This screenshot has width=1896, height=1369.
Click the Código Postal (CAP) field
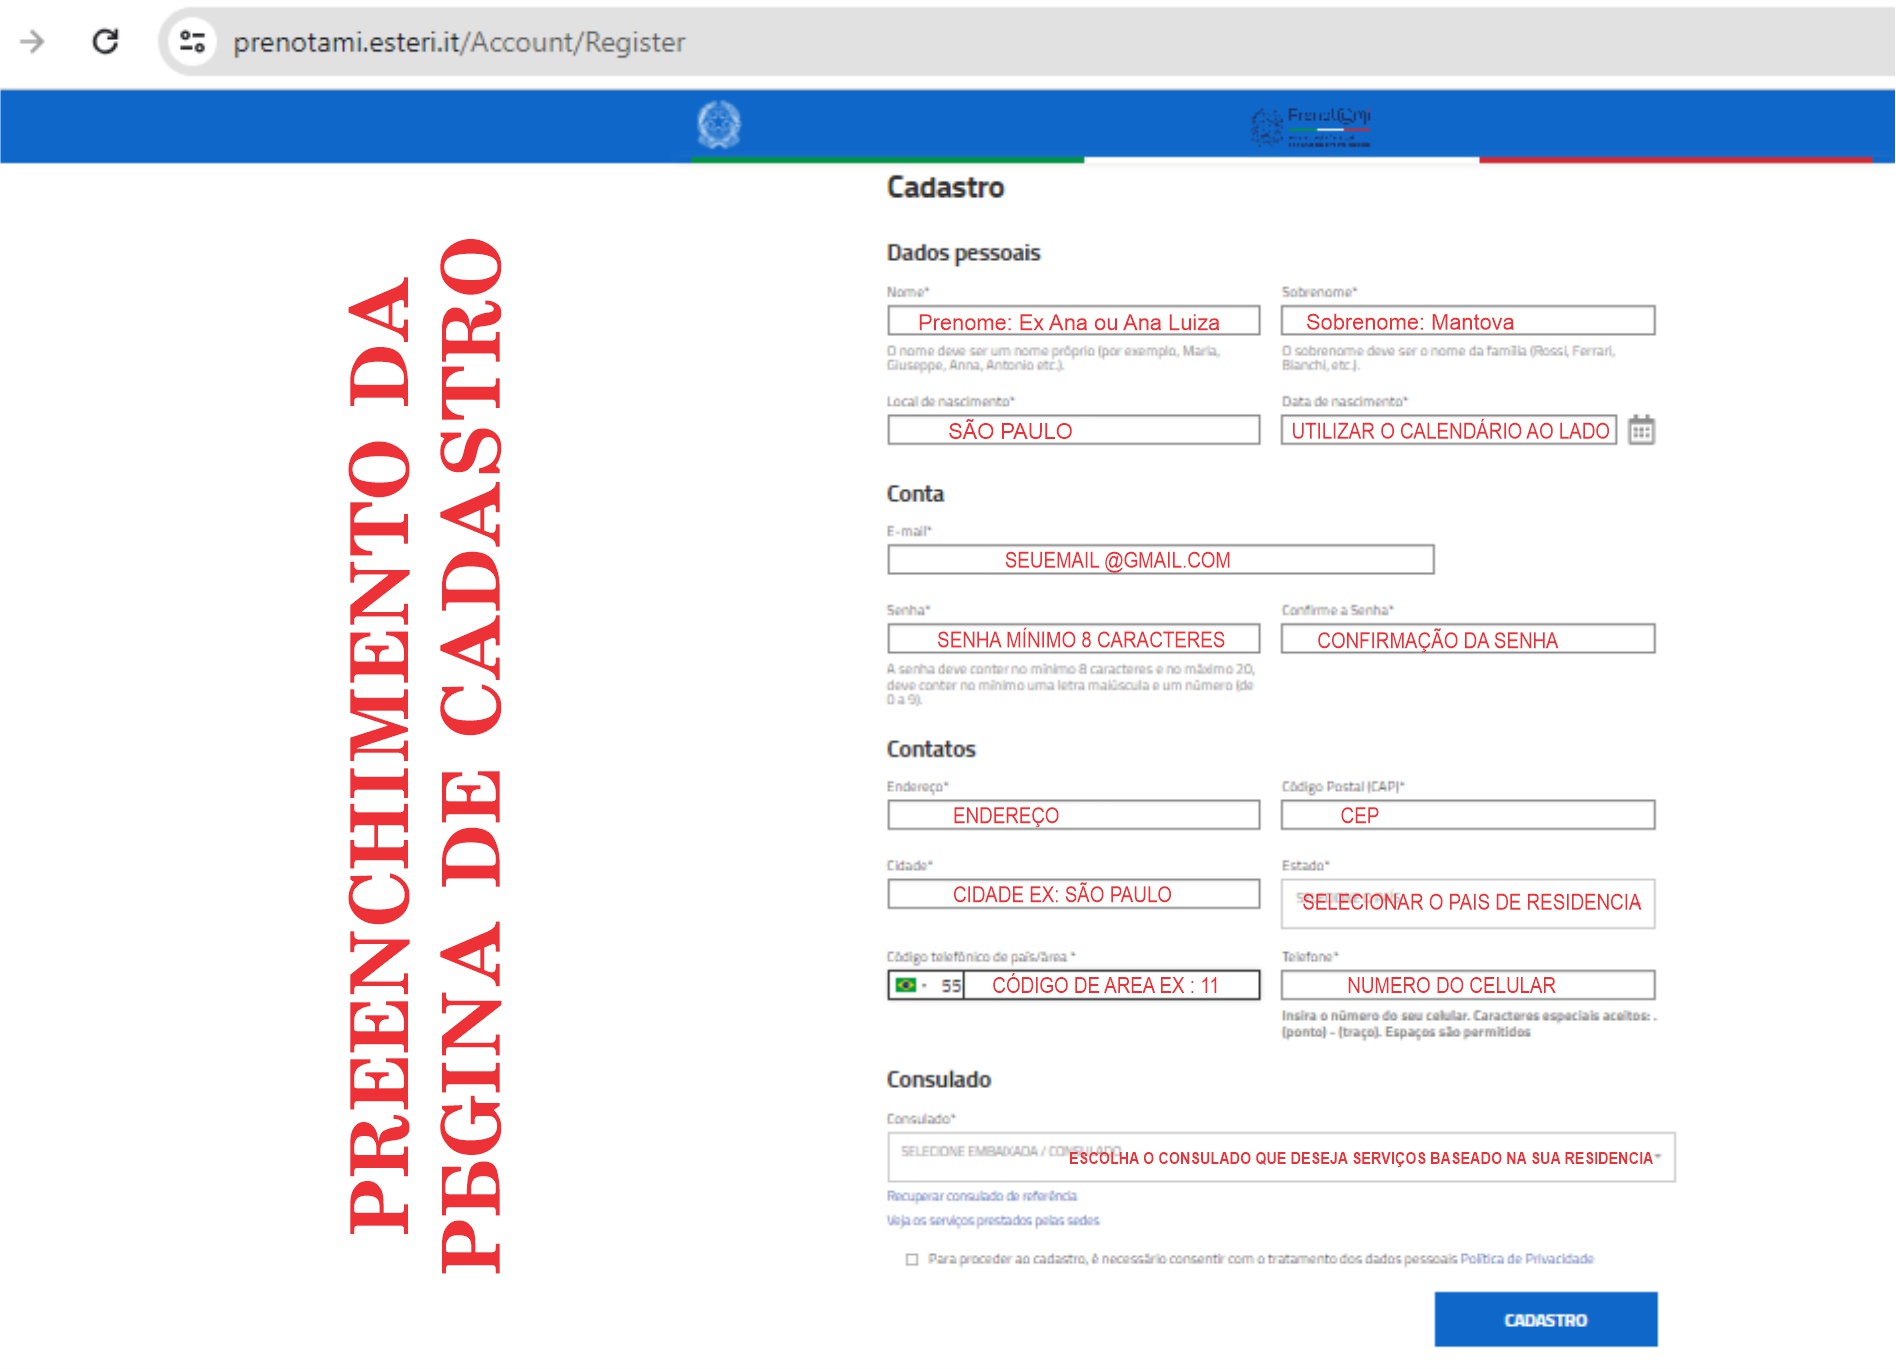[1468, 815]
